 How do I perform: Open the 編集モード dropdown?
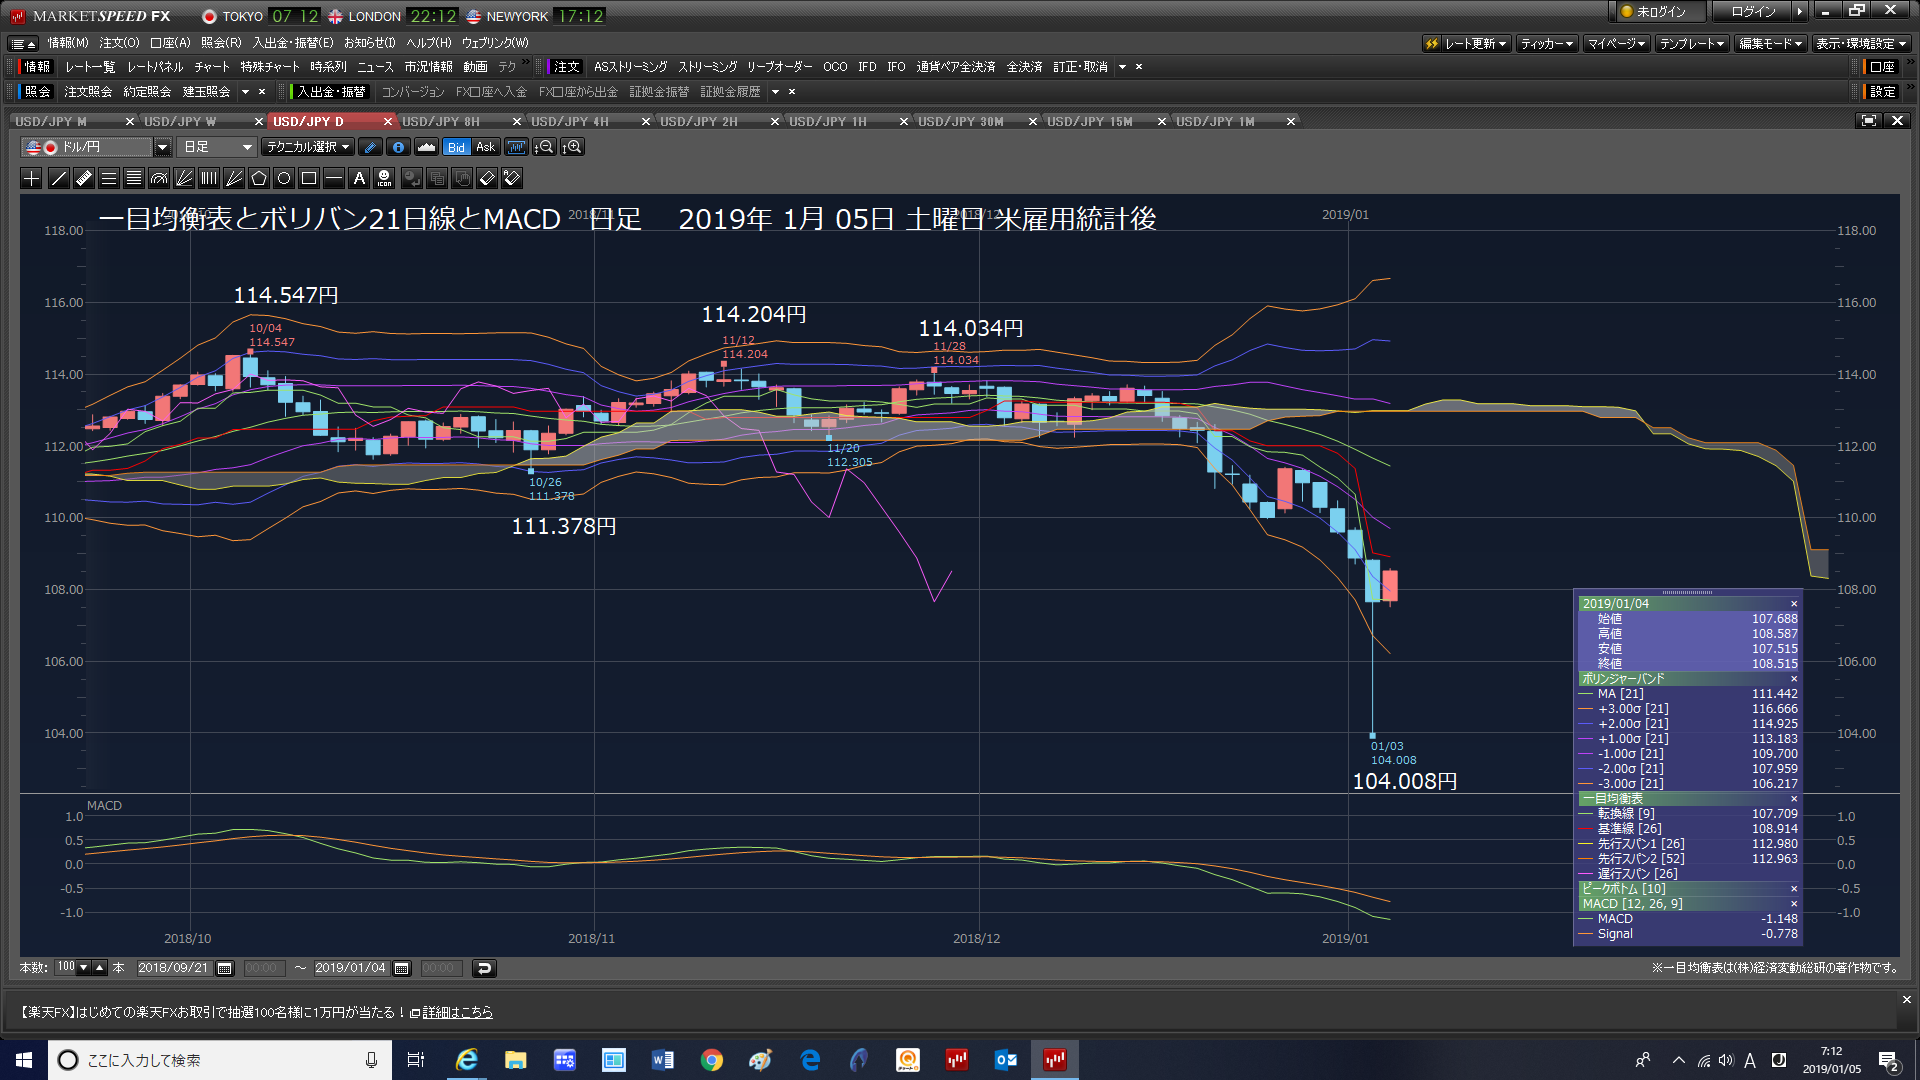[1770, 44]
